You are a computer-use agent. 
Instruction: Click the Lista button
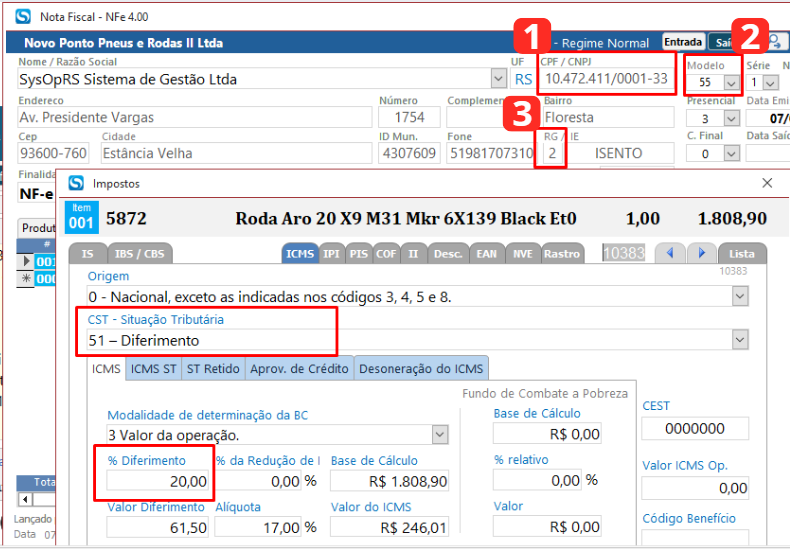[x=742, y=254]
